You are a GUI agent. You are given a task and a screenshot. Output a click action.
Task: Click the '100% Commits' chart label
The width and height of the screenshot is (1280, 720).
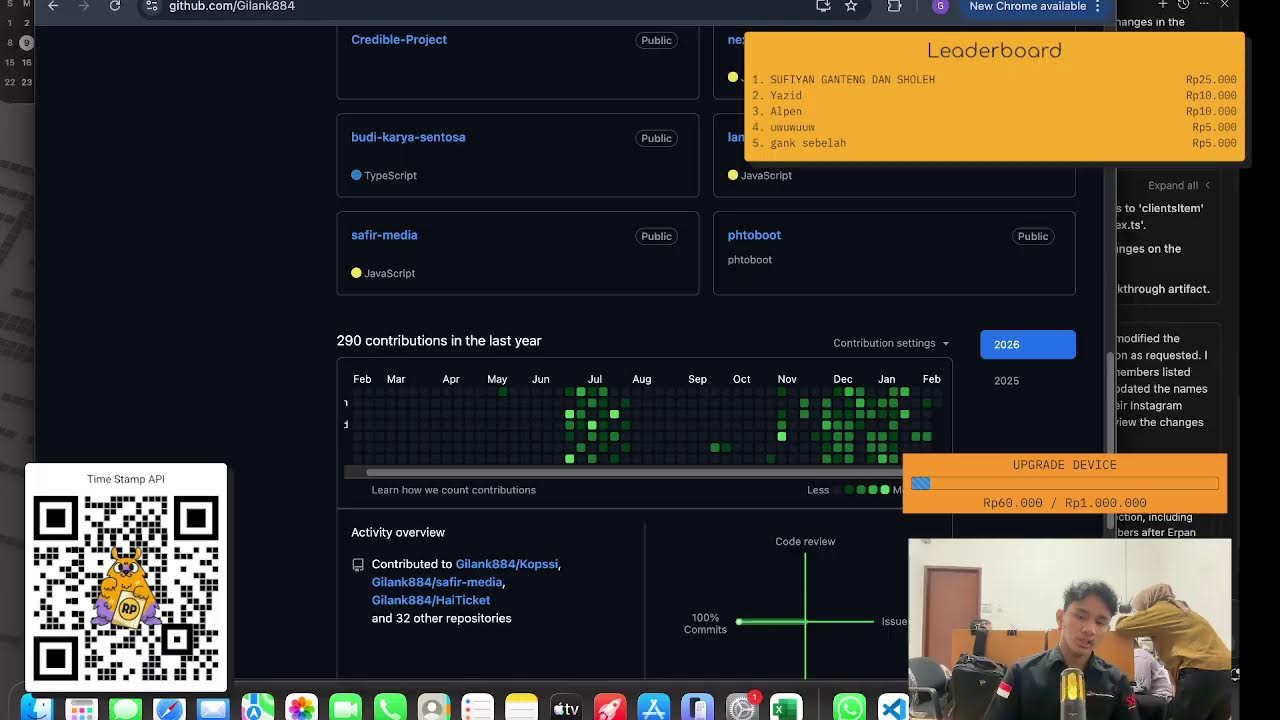[x=705, y=624]
